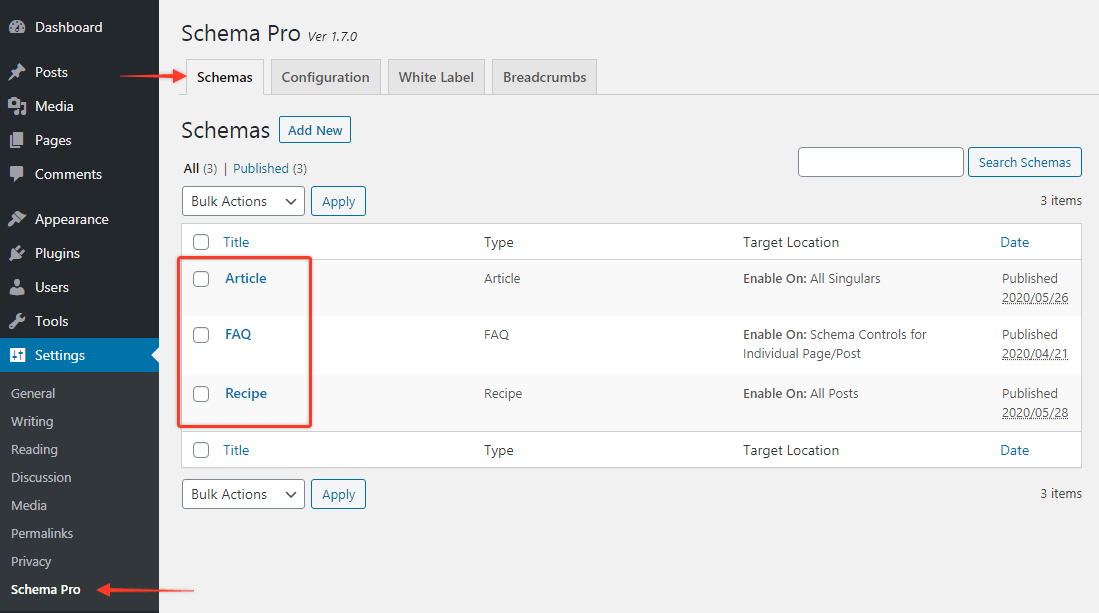The width and height of the screenshot is (1099, 613).
Task: Open the Breadcrumbs tab
Action: point(543,76)
